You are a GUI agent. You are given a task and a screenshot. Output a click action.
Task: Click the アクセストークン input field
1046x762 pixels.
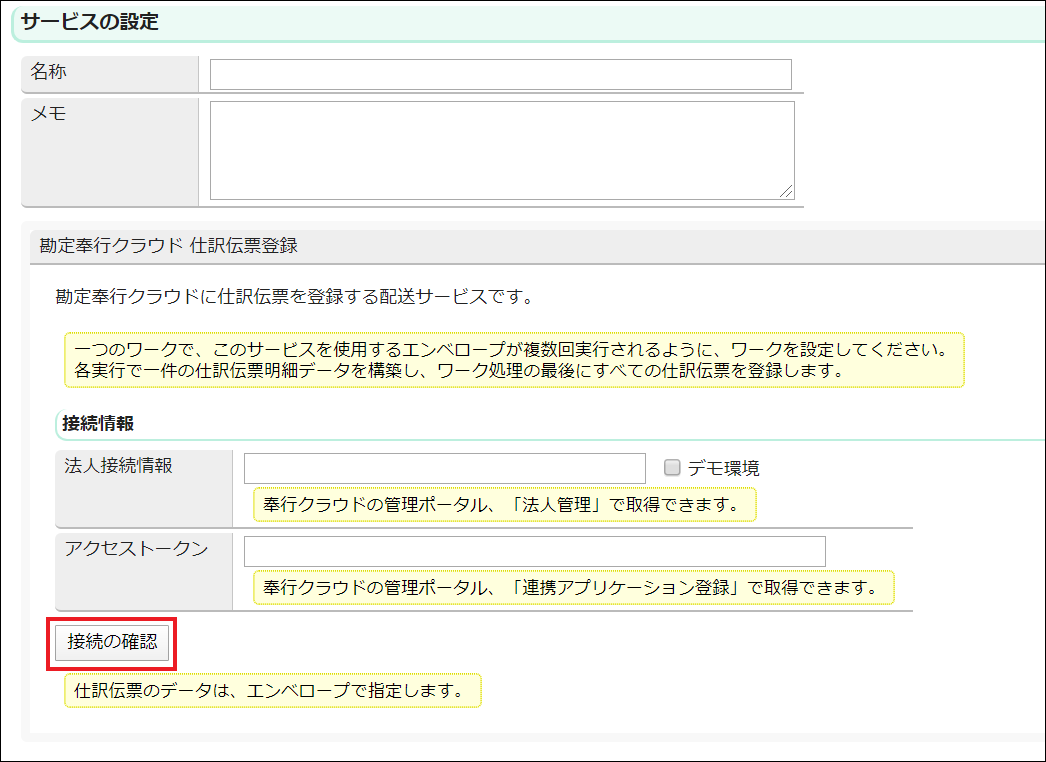534,551
